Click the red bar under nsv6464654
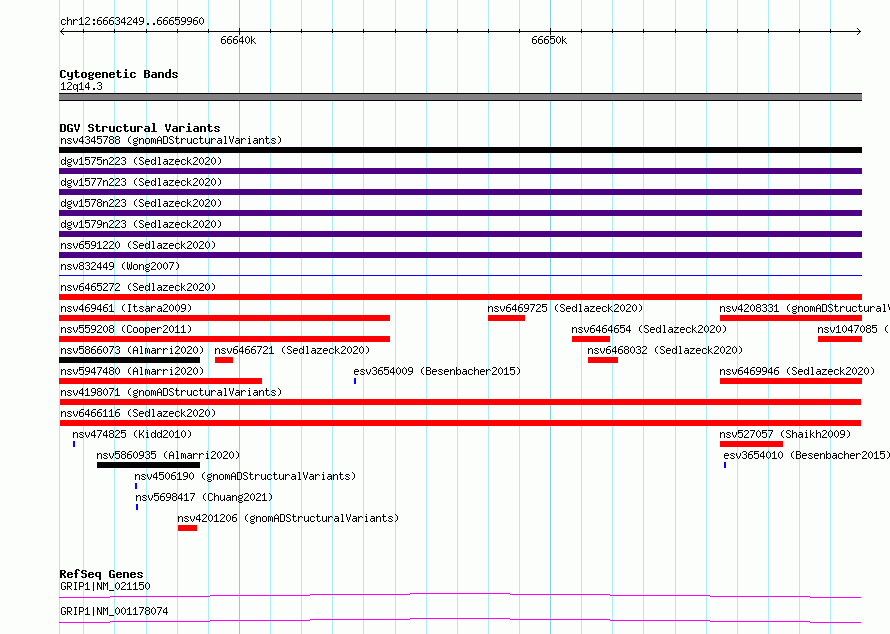The image size is (890, 634). pos(591,339)
